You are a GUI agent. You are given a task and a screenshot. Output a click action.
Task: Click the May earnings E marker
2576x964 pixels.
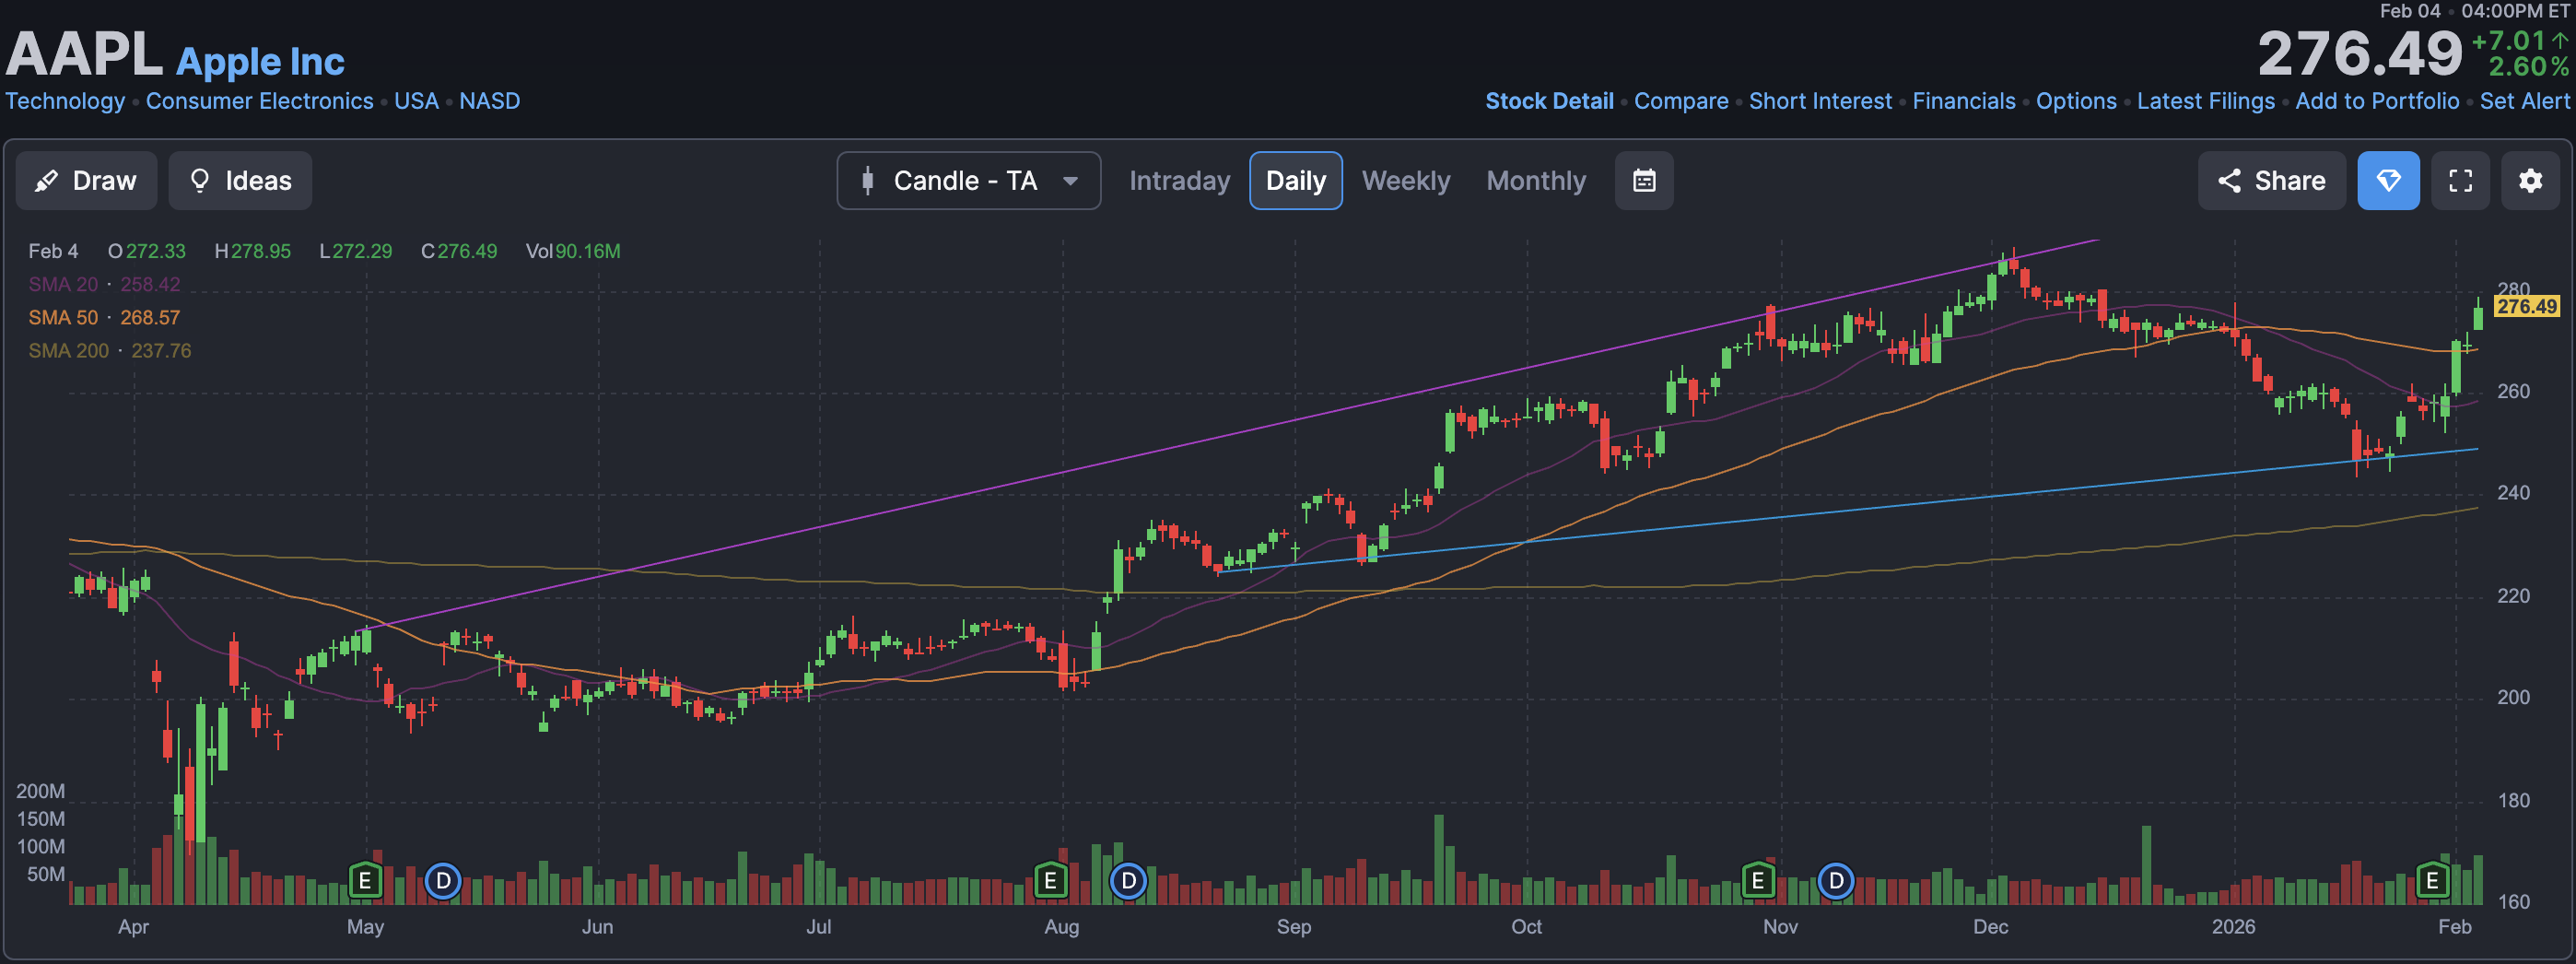coord(365,881)
